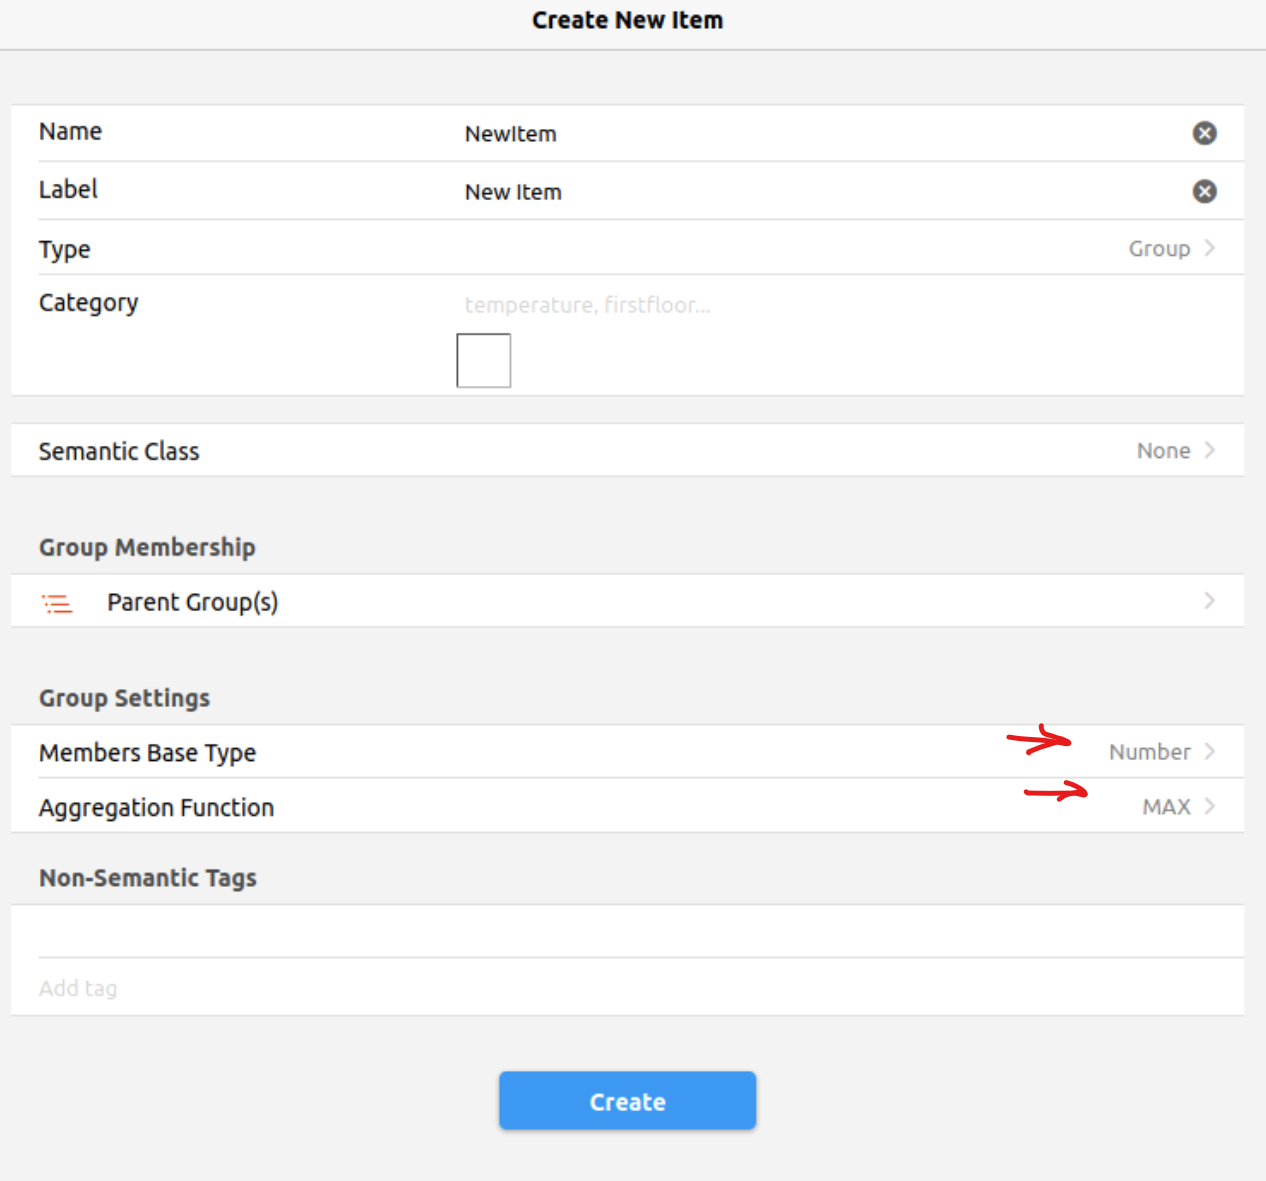Click into the Label text field

coord(800,192)
